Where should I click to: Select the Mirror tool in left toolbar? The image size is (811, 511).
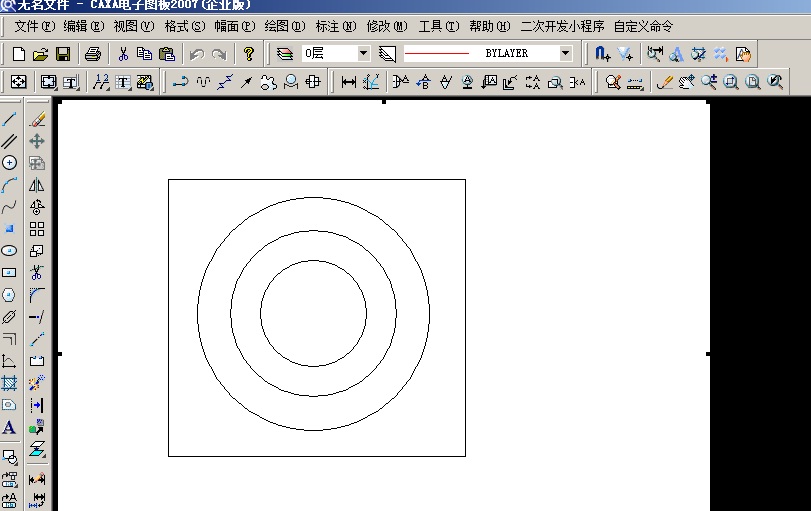(37, 185)
